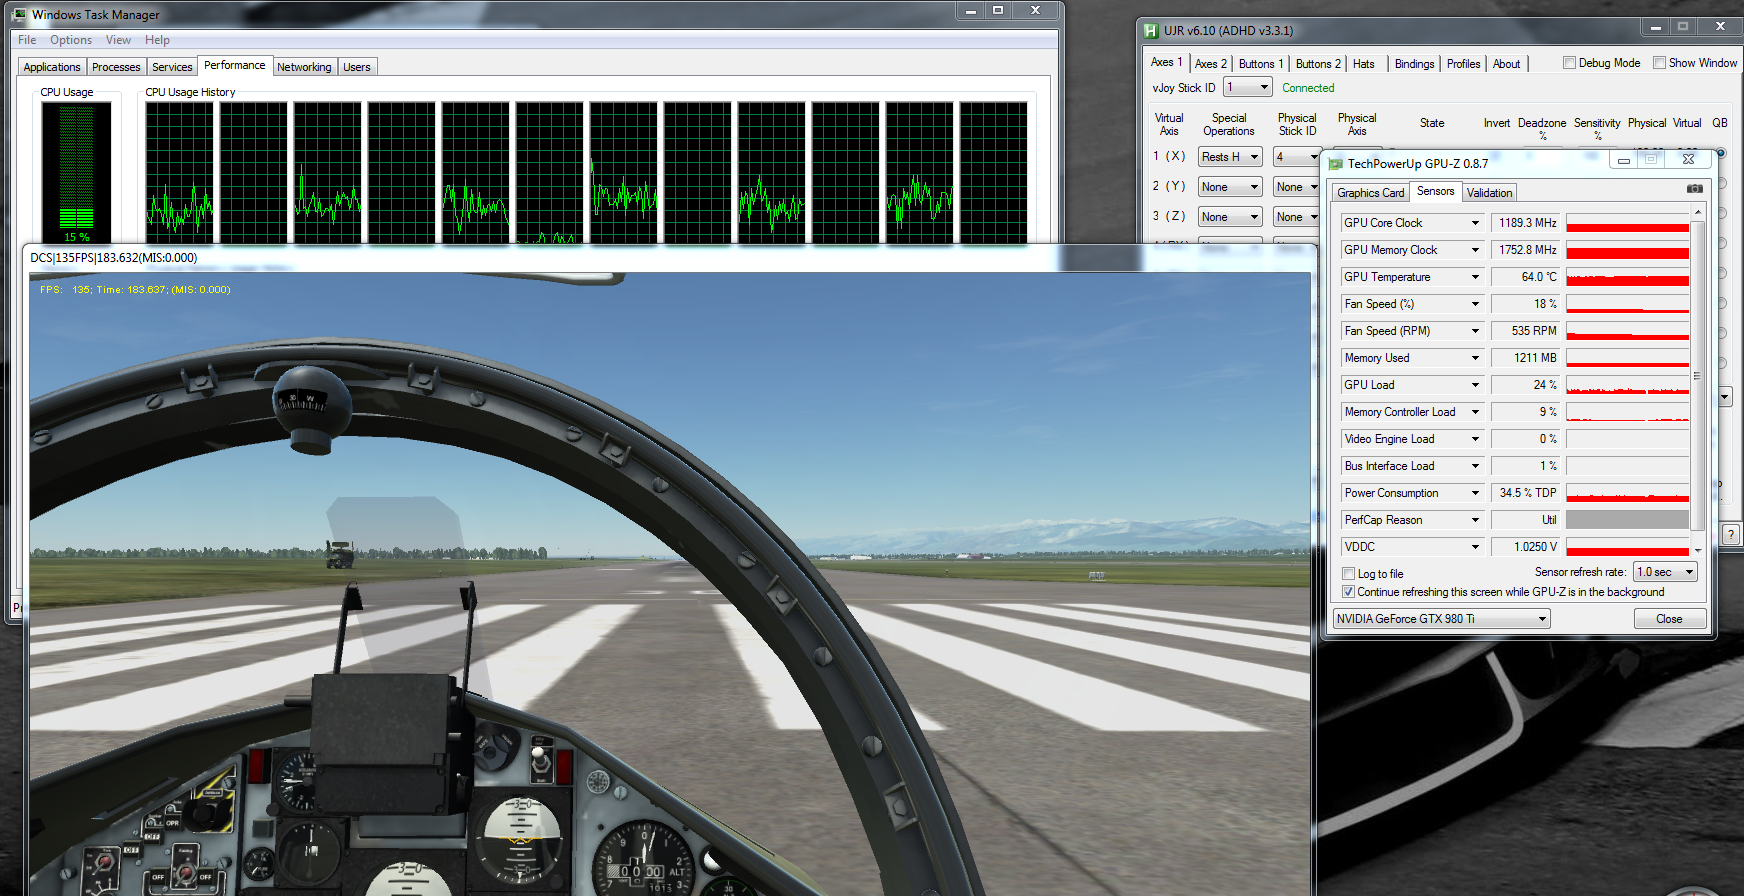
Task: Select the Axes 1 tab in UJR
Action: click(1166, 62)
